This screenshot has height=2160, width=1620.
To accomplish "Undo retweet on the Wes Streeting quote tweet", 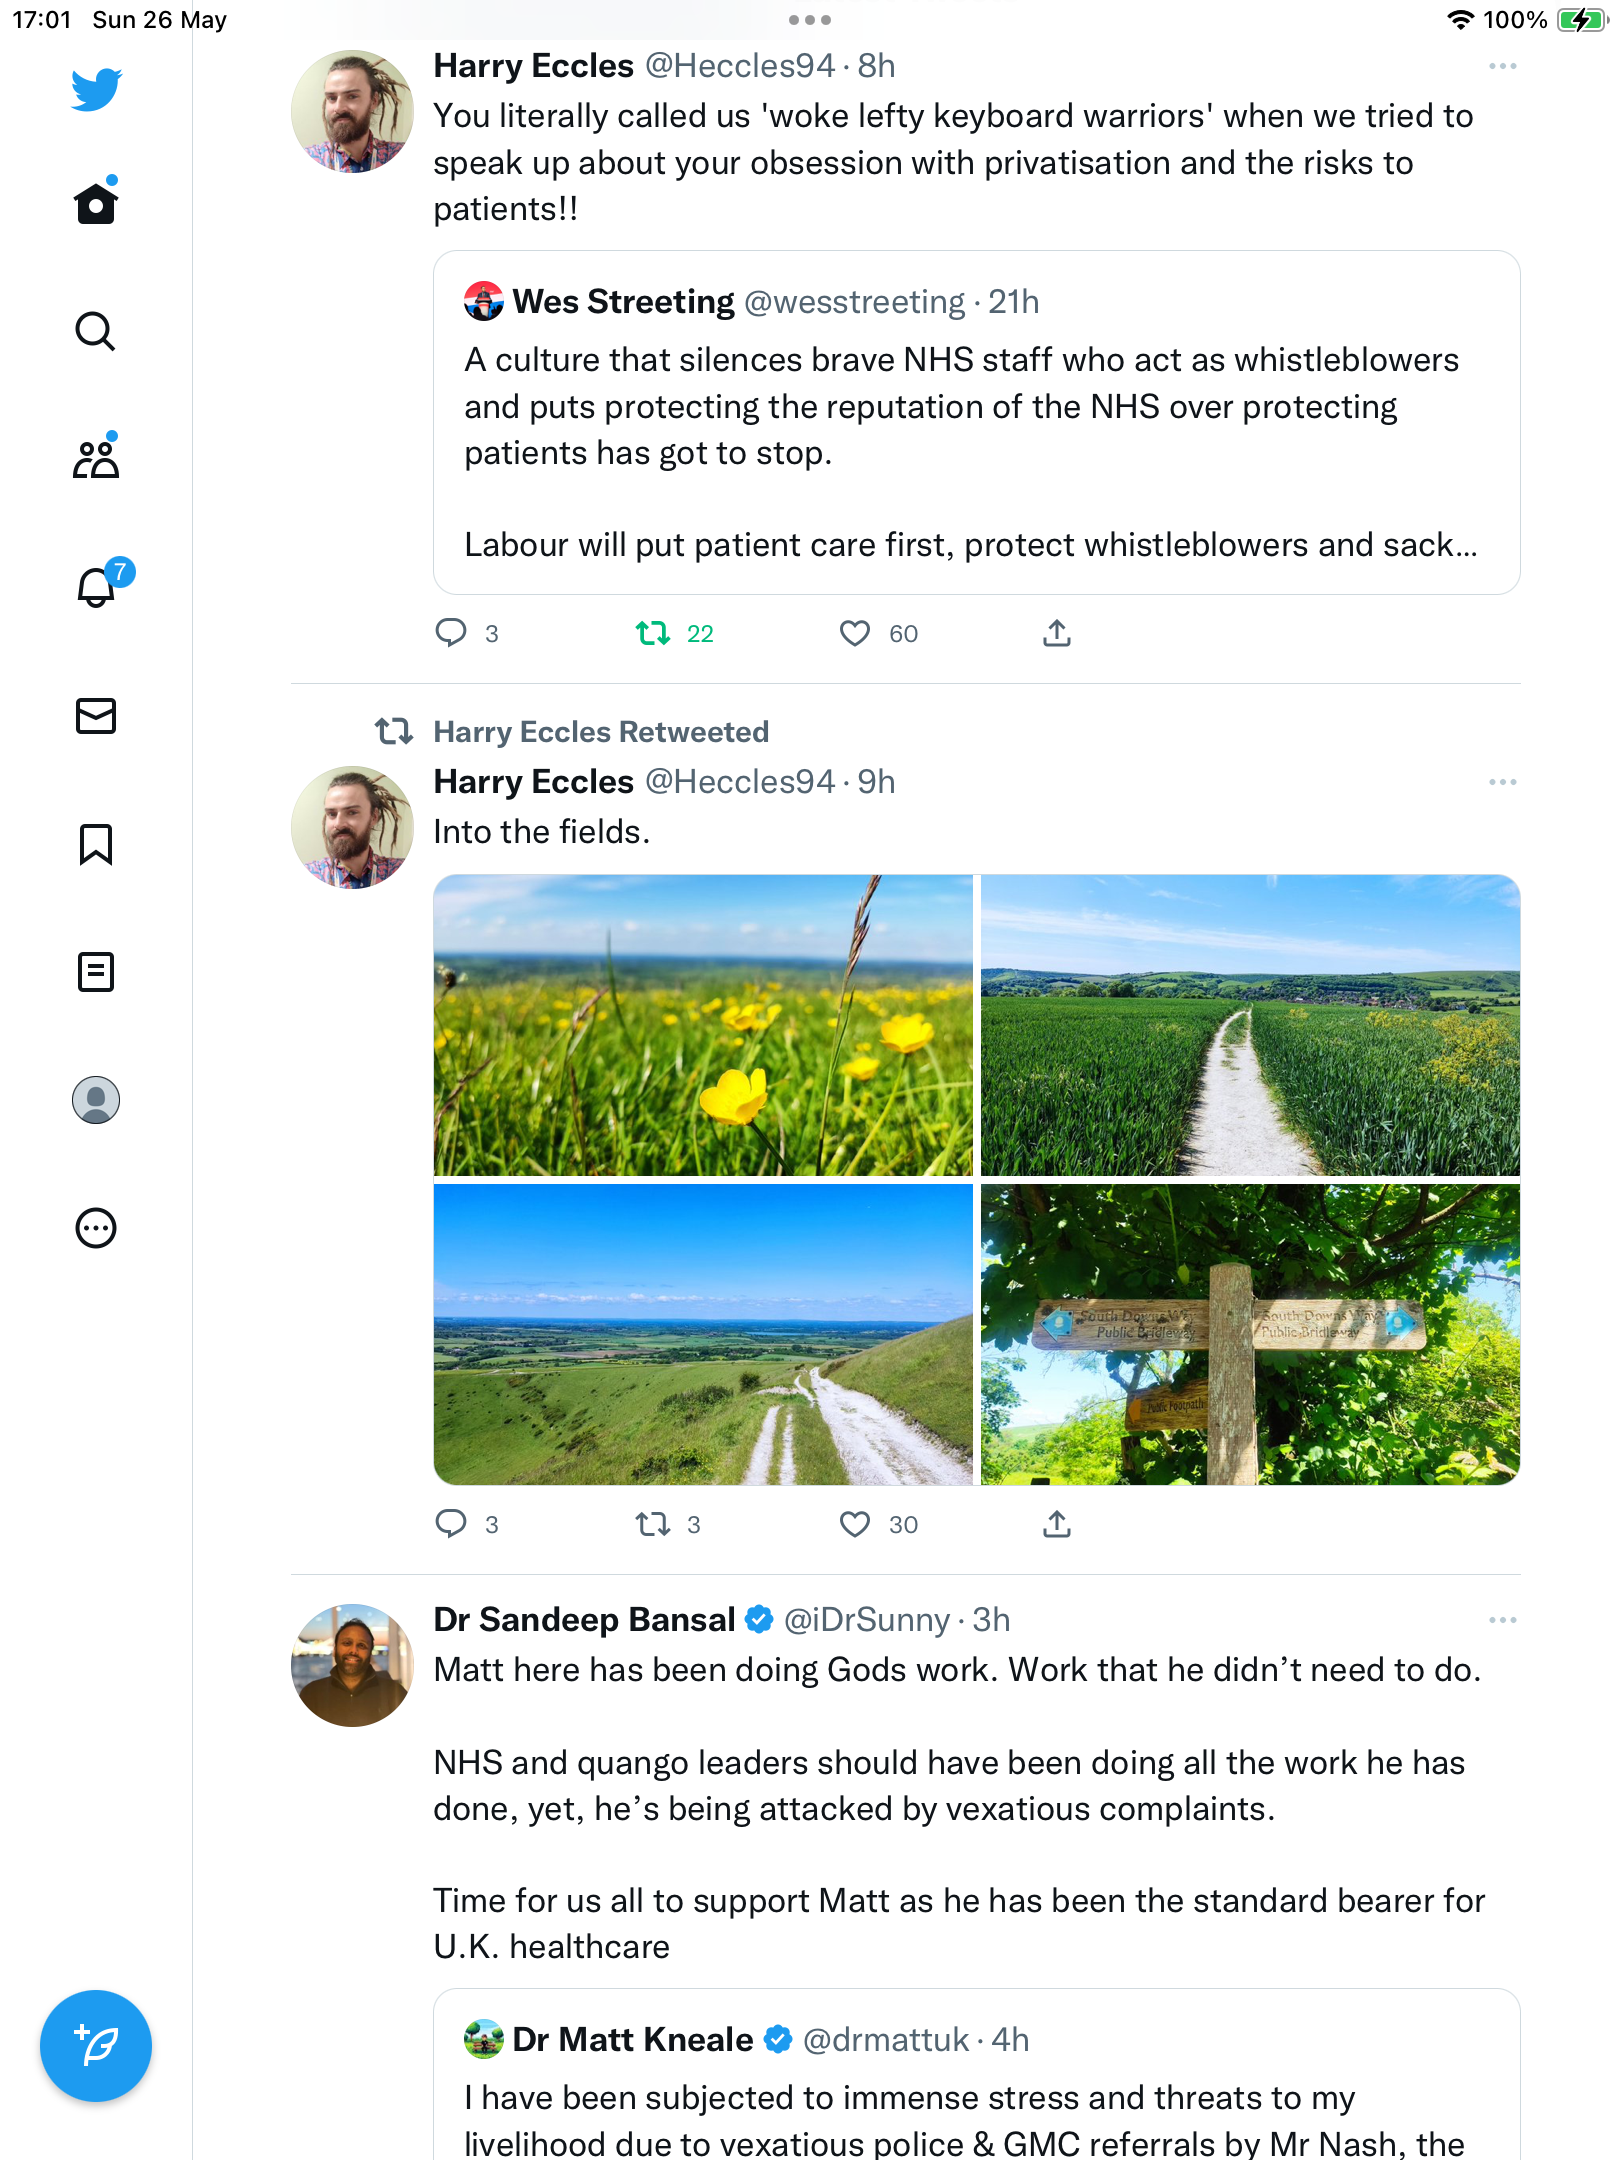I will click(x=674, y=633).
